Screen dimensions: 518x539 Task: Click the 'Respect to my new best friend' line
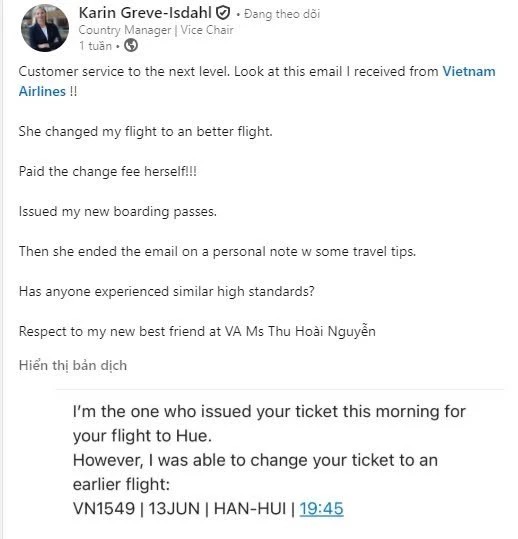click(197, 332)
